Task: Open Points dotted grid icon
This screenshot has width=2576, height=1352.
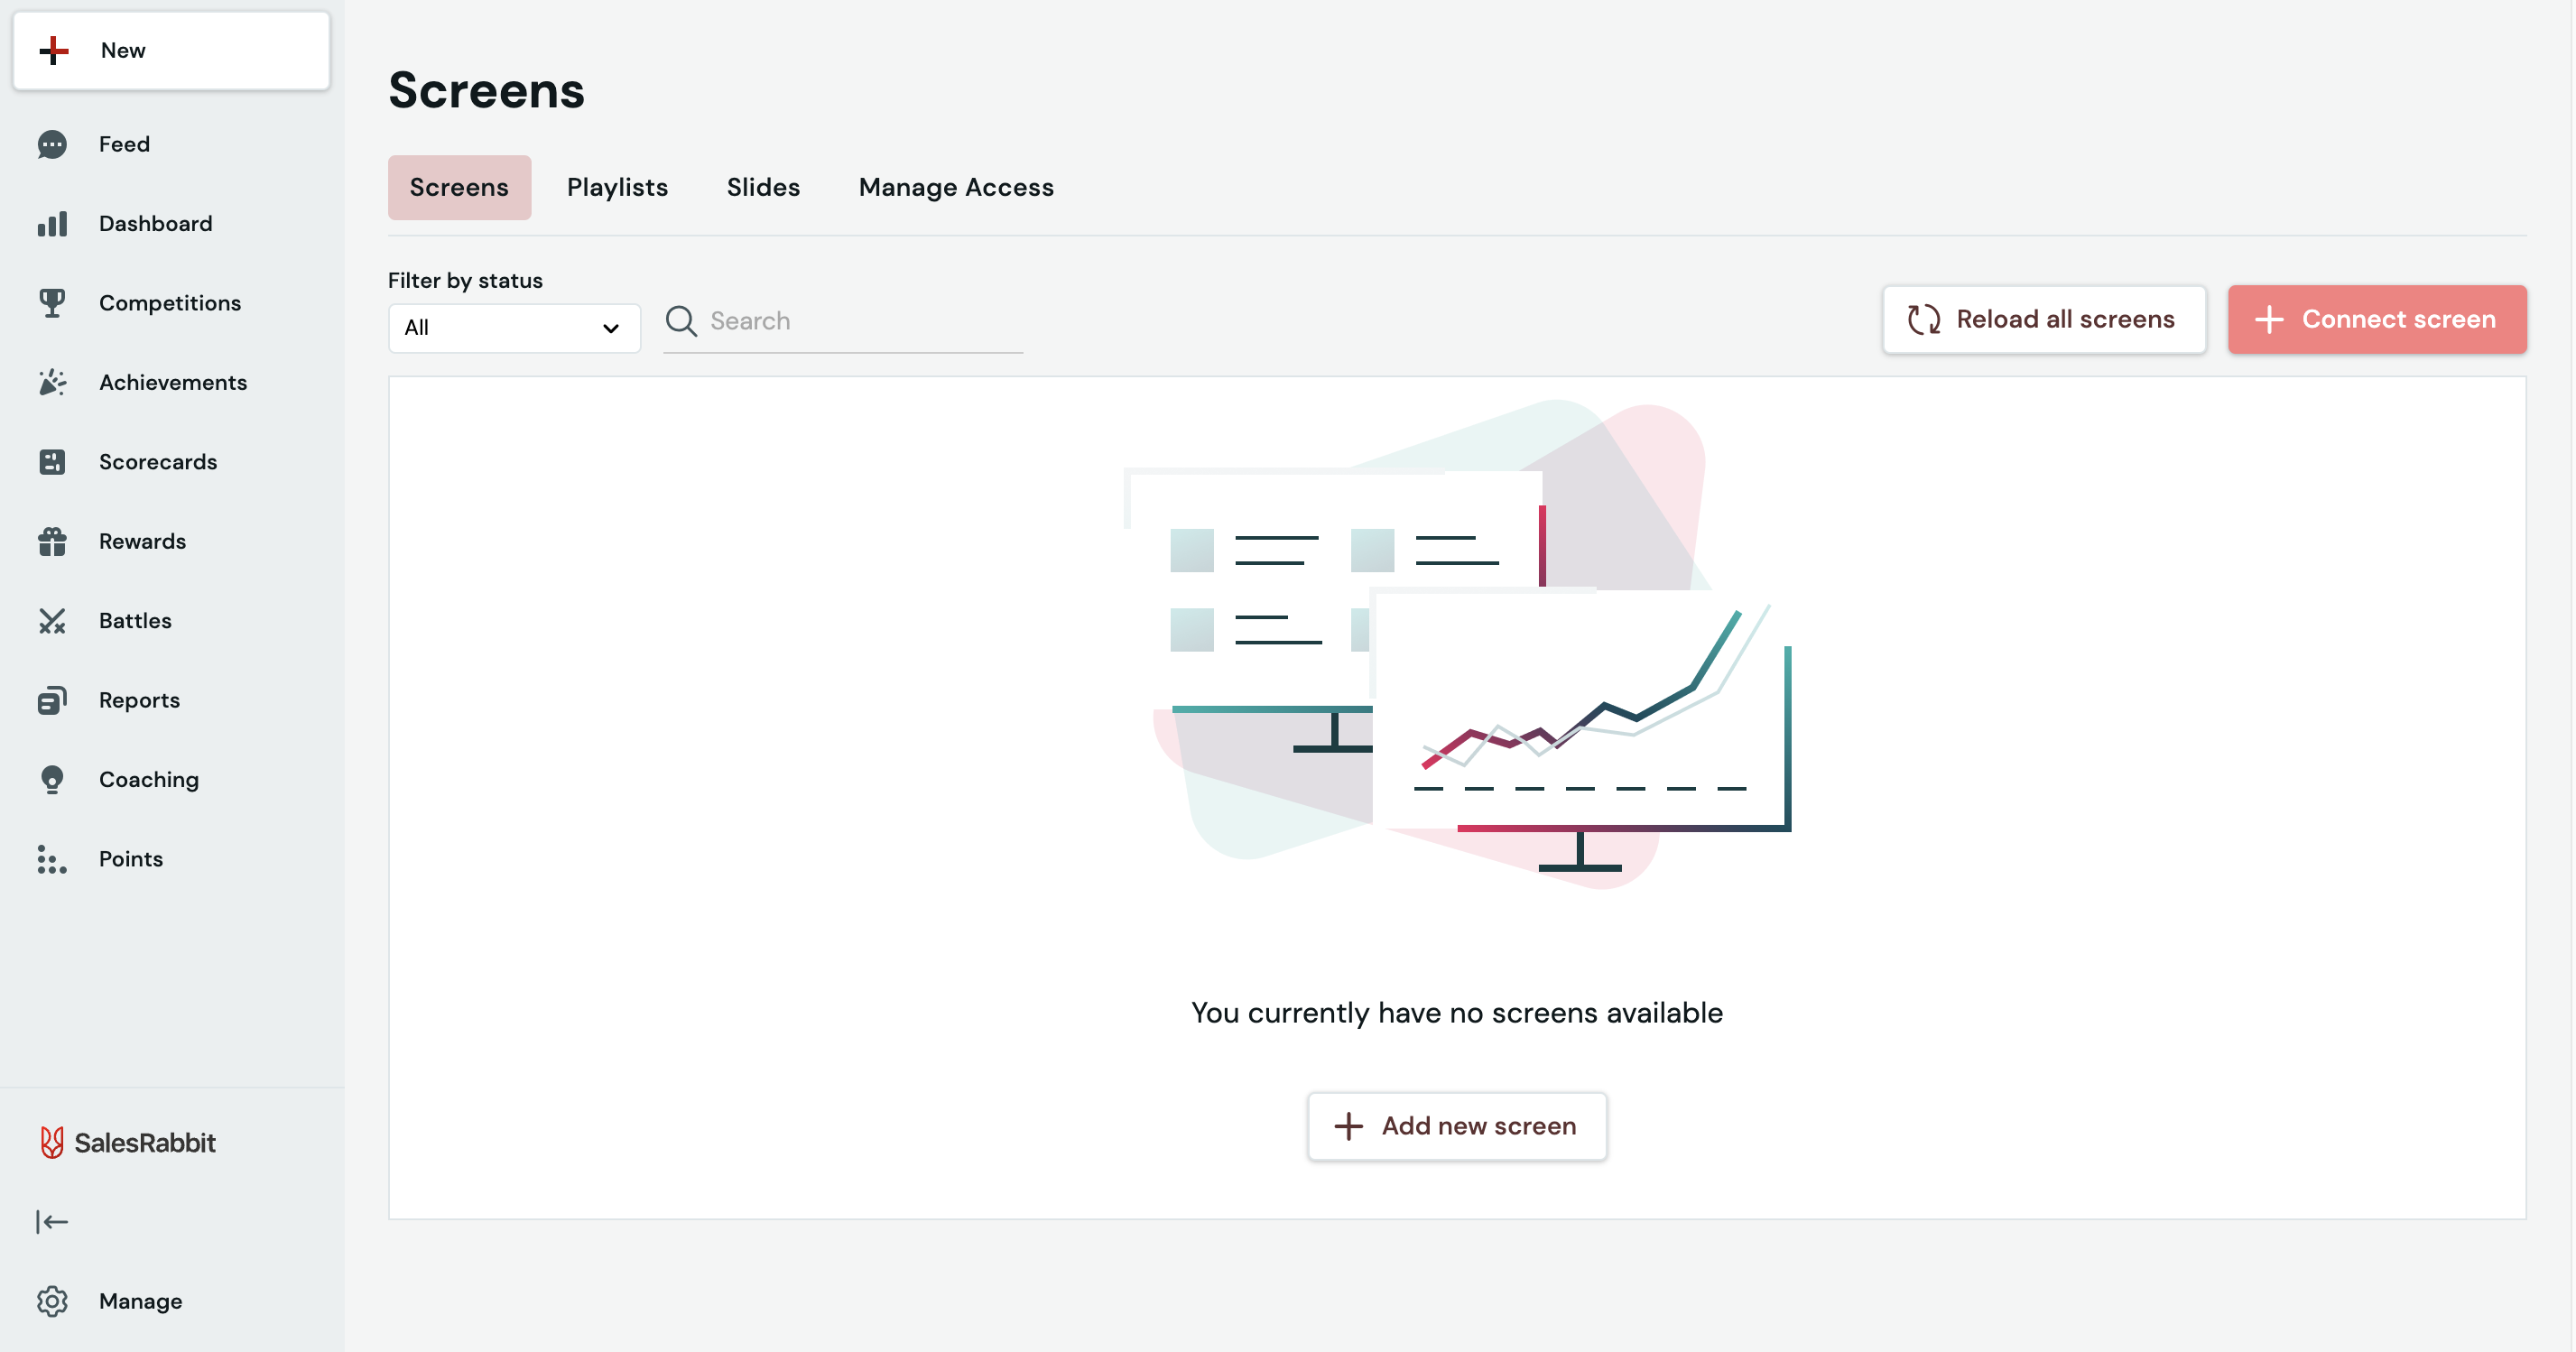Action: pyautogui.click(x=52, y=860)
